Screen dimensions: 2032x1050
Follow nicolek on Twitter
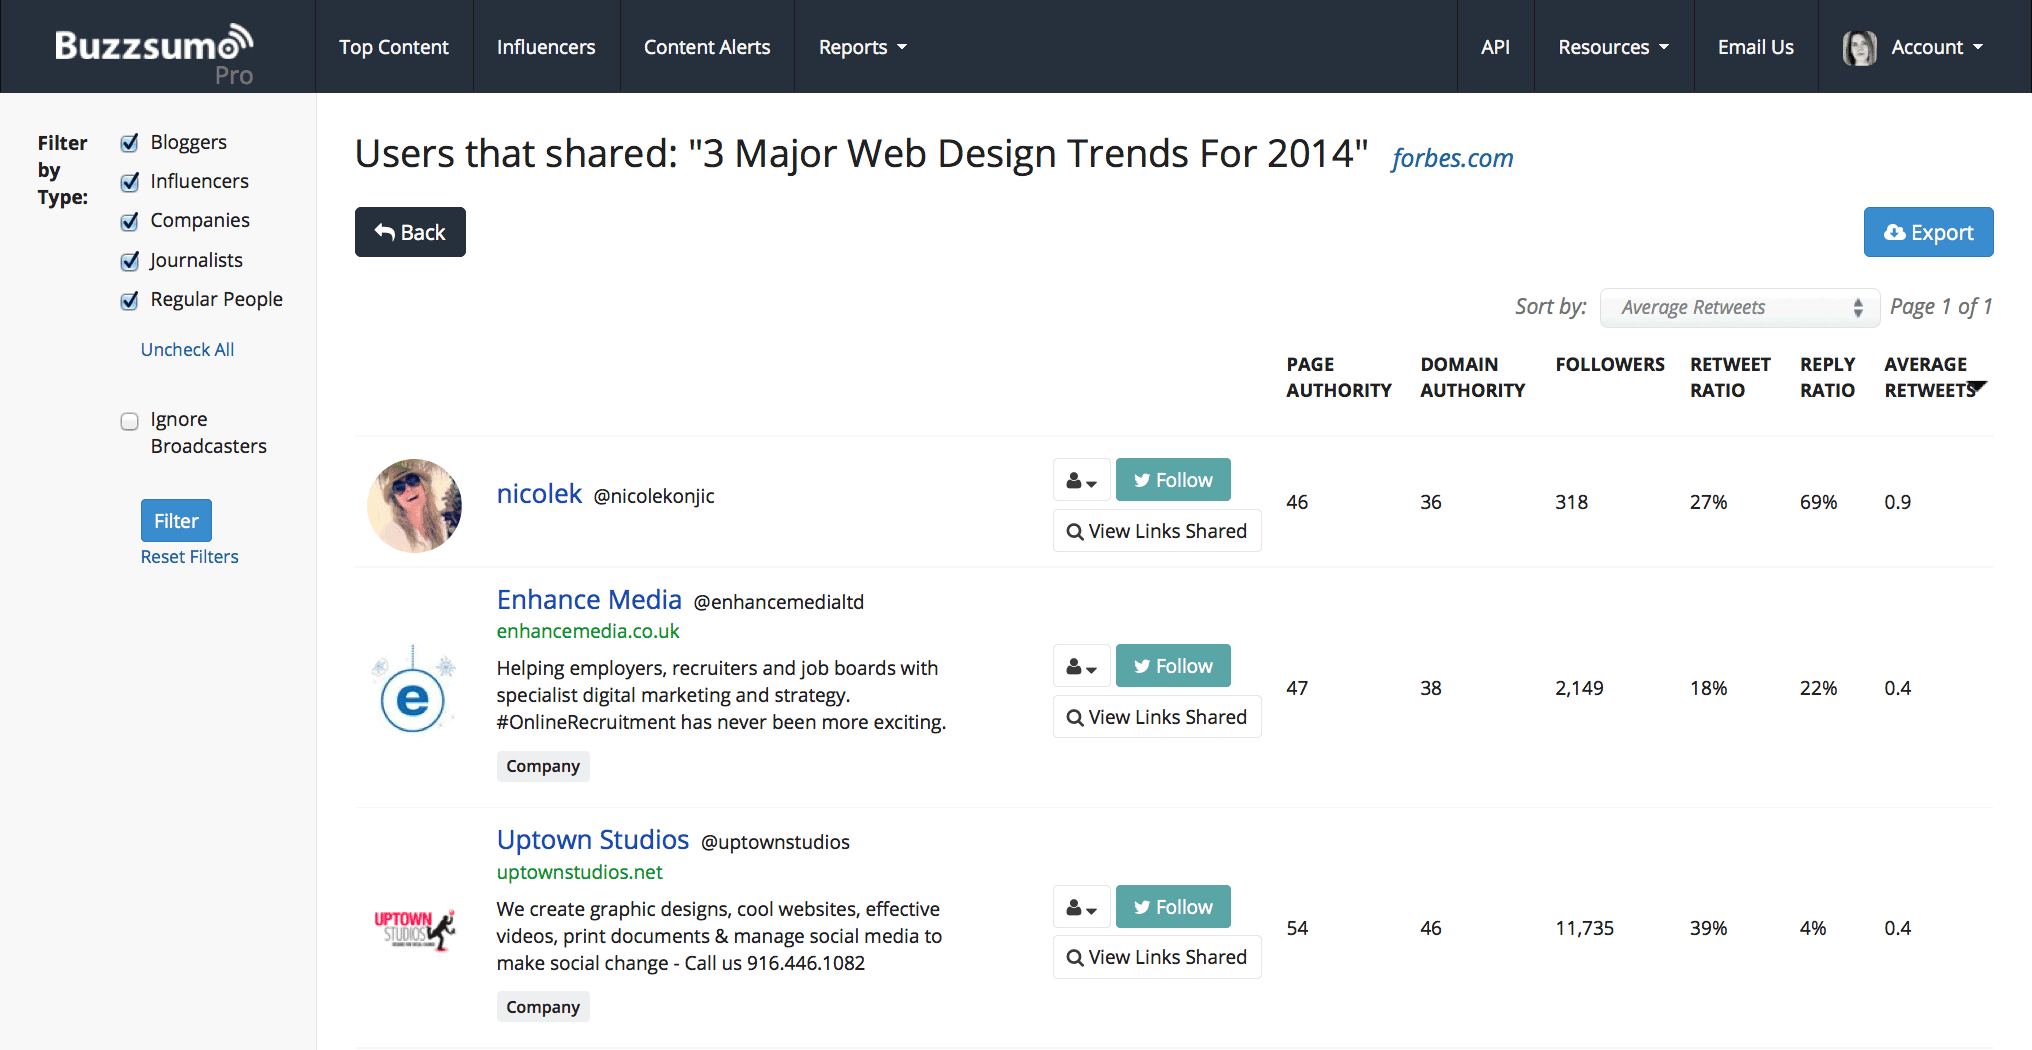pyautogui.click(x=1173, y=480)
